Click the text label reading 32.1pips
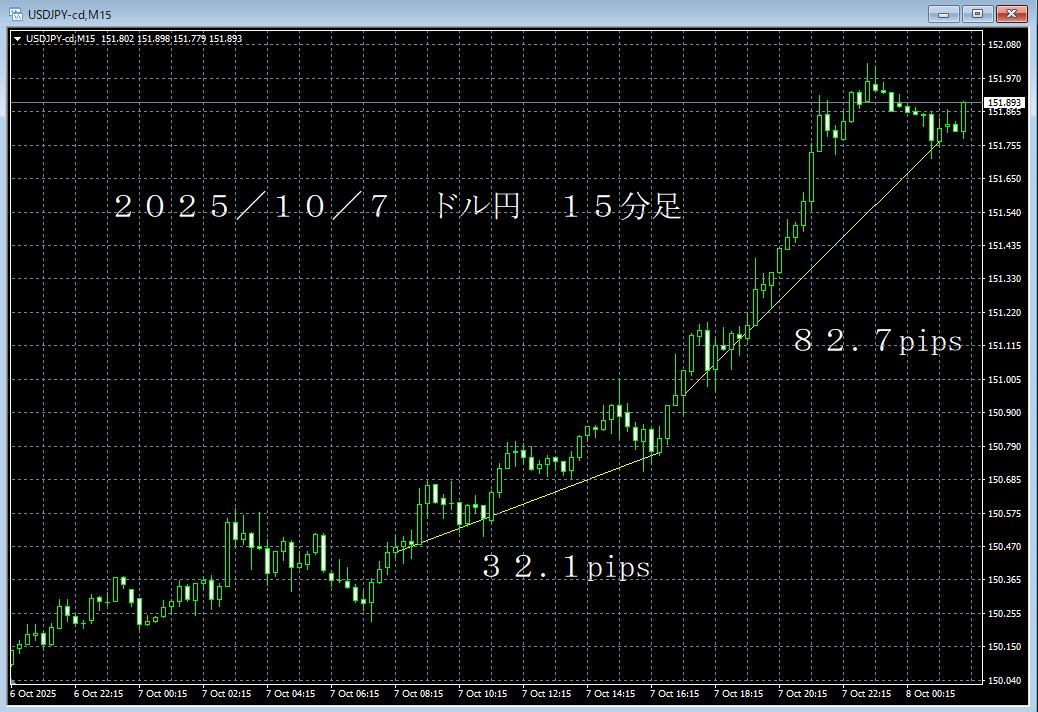 [567, 567]
